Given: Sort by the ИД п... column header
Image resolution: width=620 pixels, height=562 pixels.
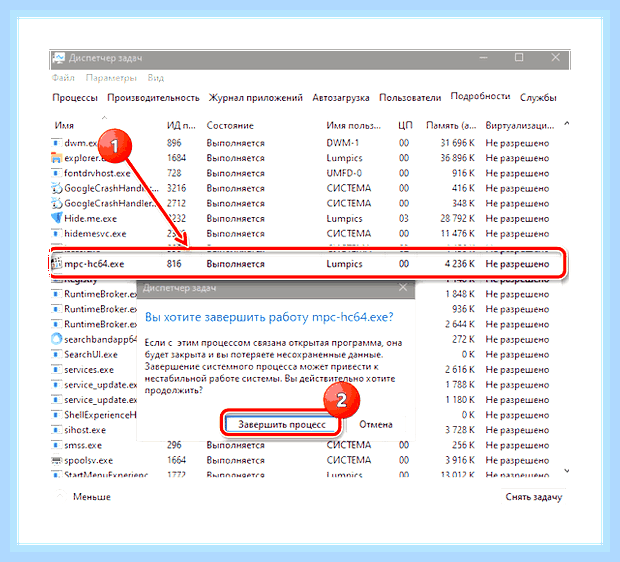Looking at the screenshot, I should 181,125.
